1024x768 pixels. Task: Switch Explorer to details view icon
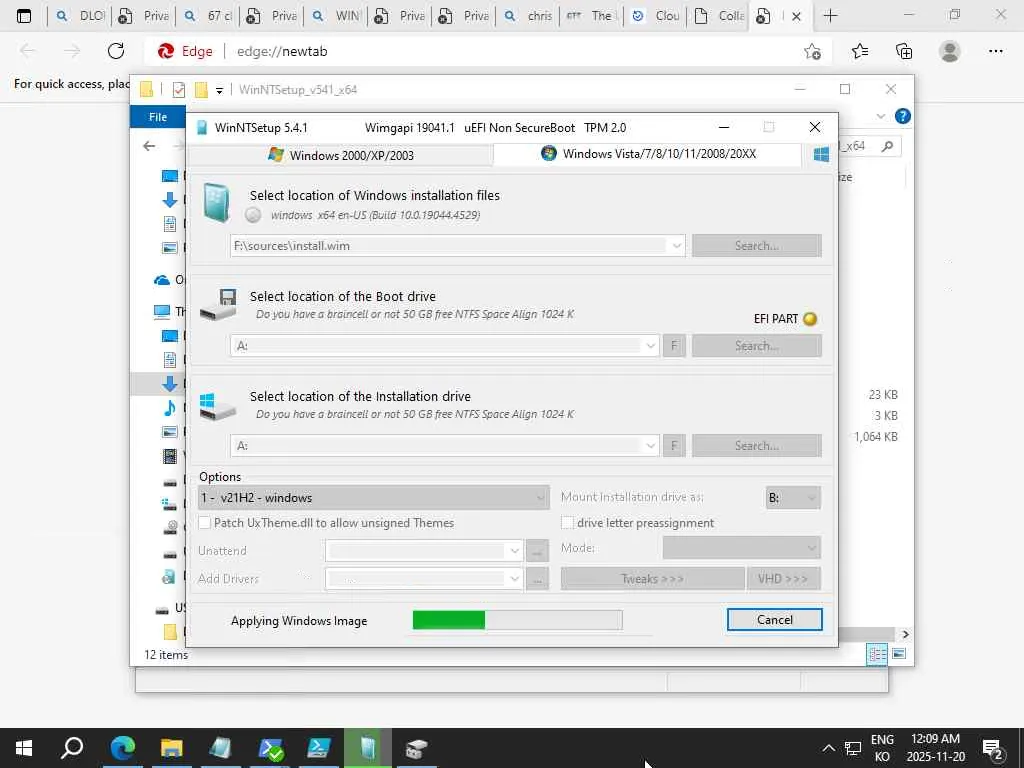pos(877,654)
